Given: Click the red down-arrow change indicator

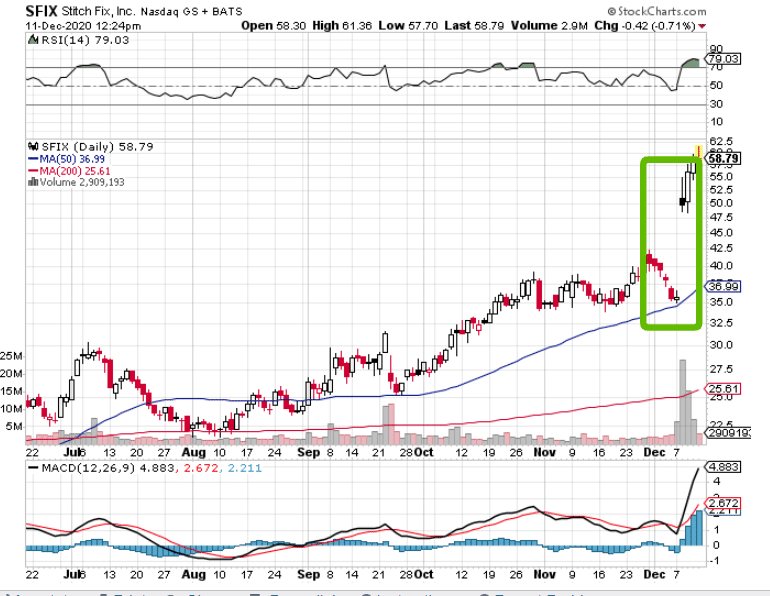Looking at the screenshot, I should pos(702,26).
